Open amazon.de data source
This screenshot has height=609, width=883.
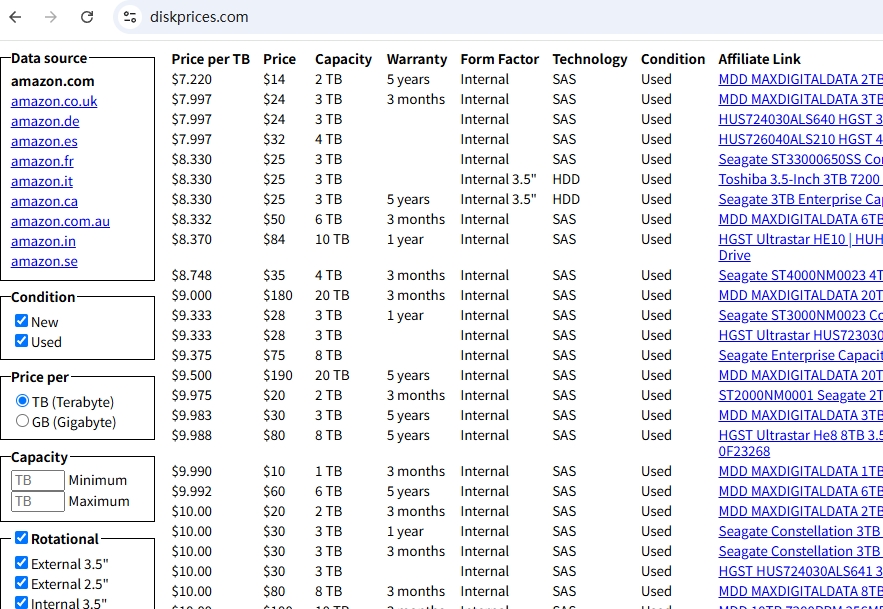(x=45, y=121)
